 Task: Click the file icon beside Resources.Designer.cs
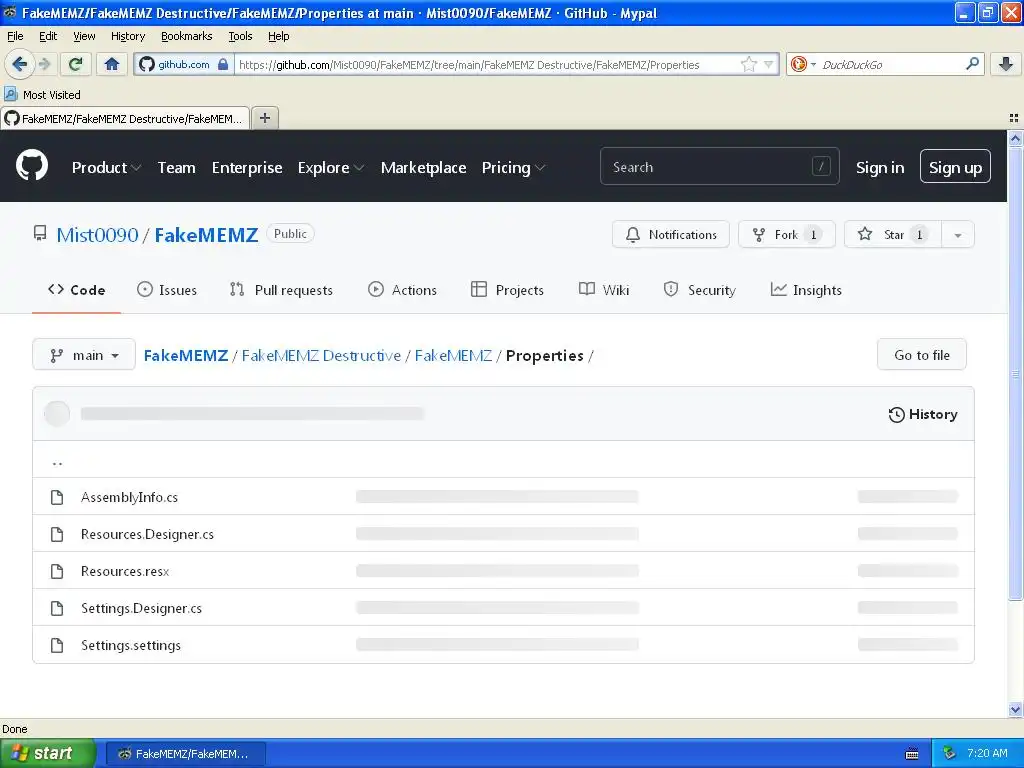click(57, 534)
